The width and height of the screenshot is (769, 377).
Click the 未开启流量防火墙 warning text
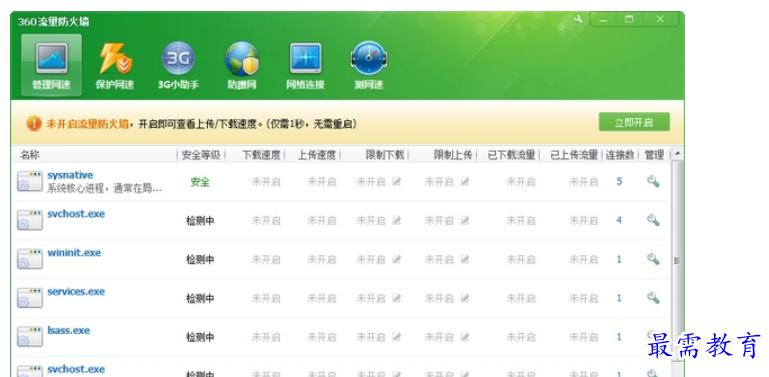click(x=87, y=124)
